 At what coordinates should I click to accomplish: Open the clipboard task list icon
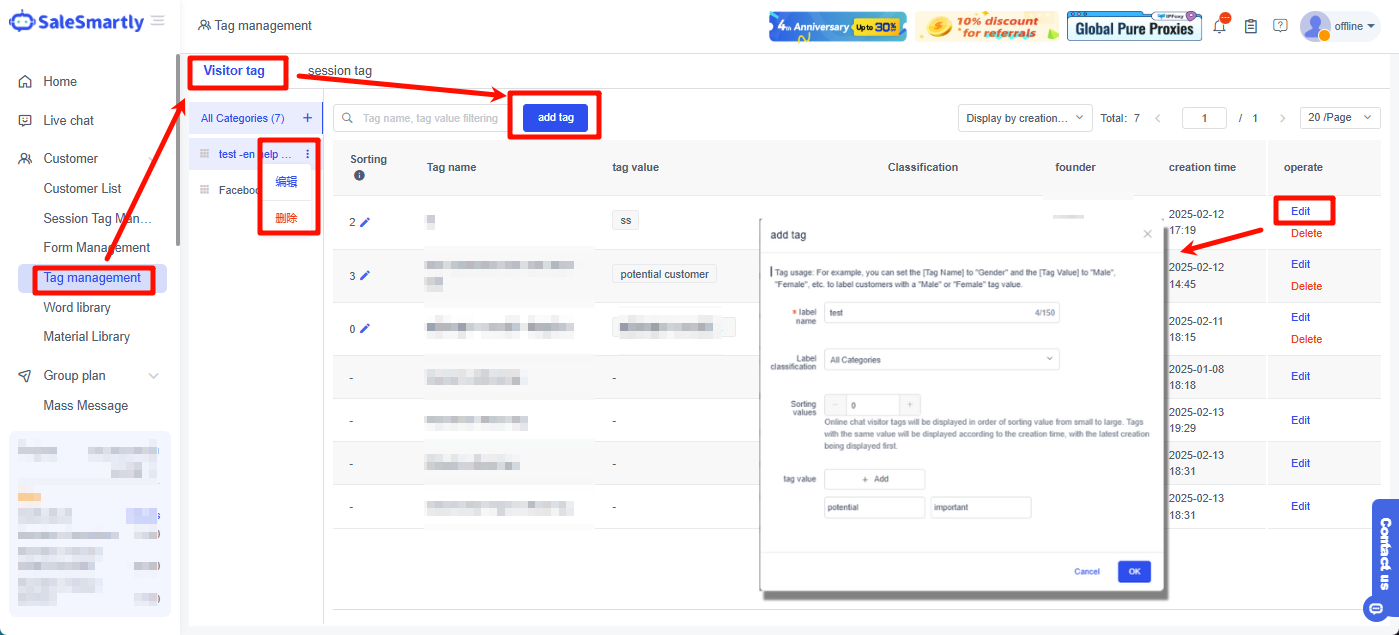tap(1250, 27)
